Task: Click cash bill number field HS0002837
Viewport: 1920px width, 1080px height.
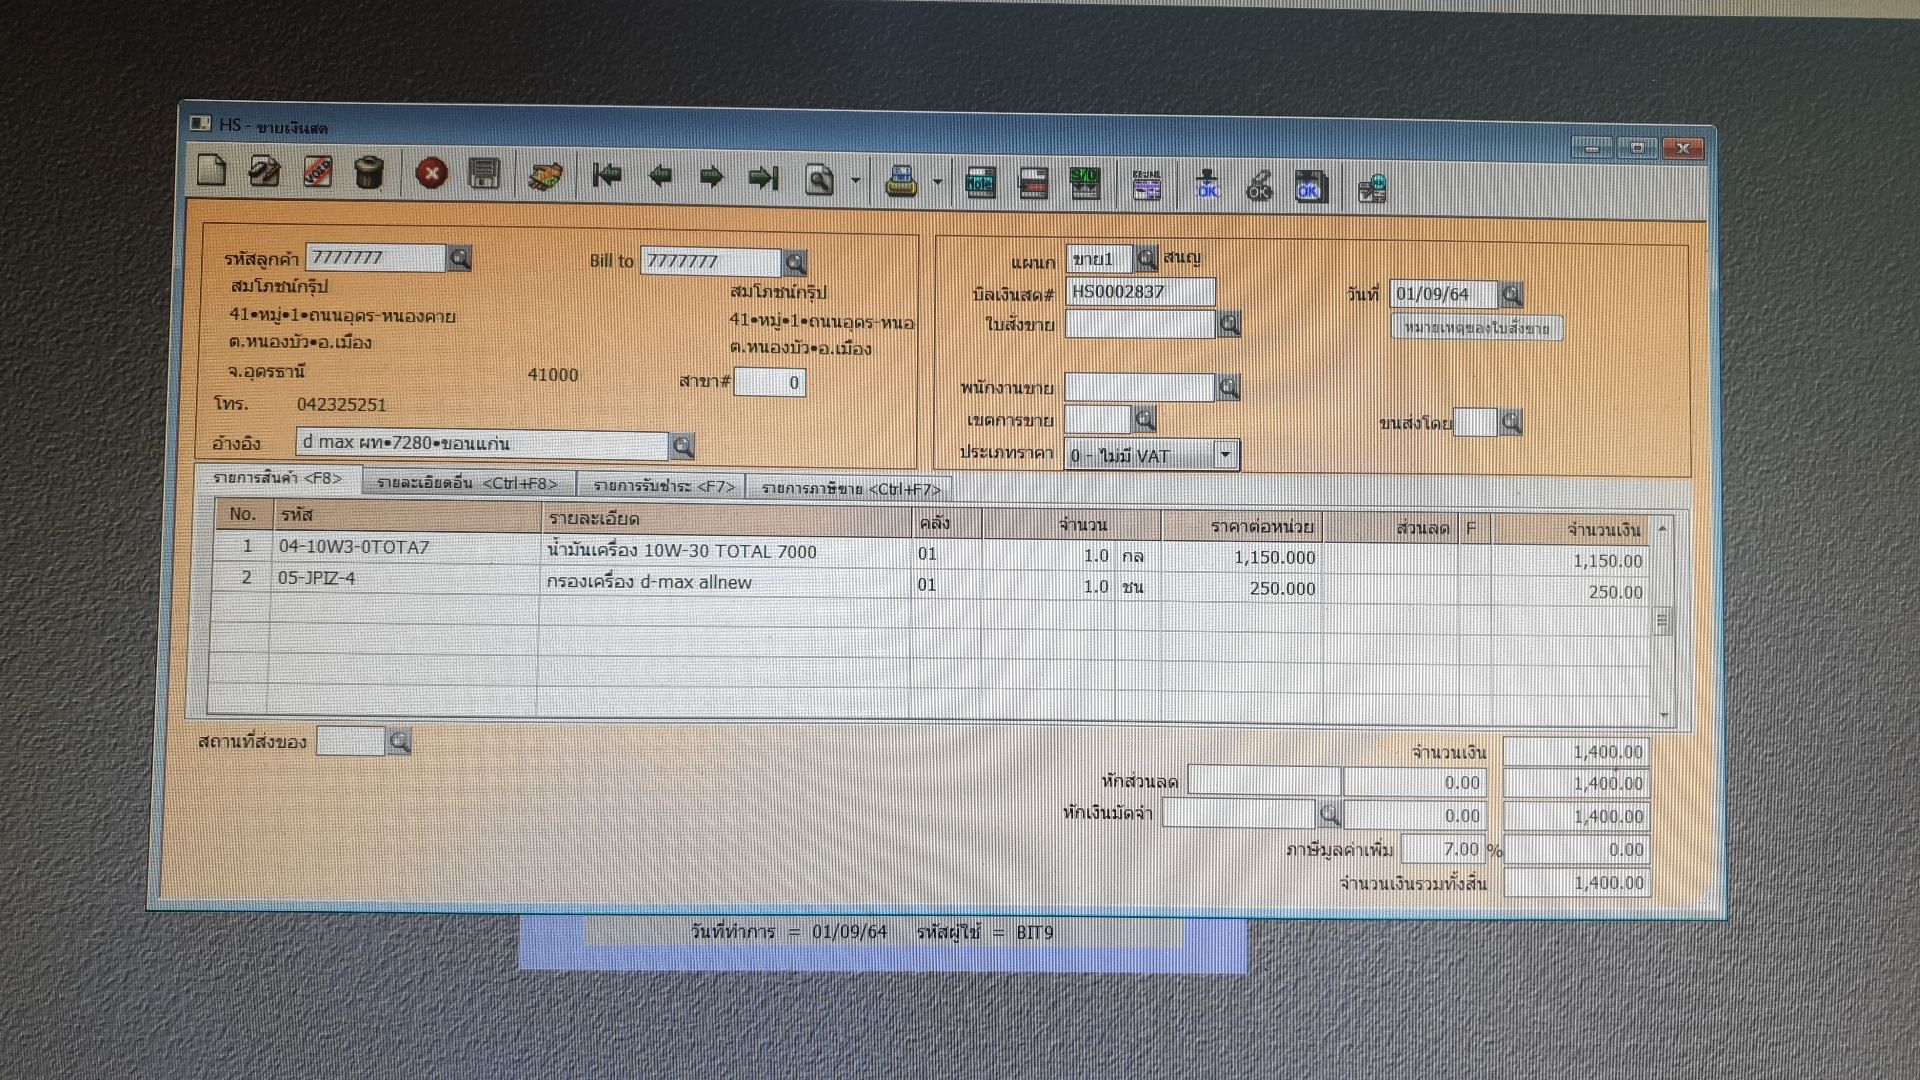Action: 1141,292
